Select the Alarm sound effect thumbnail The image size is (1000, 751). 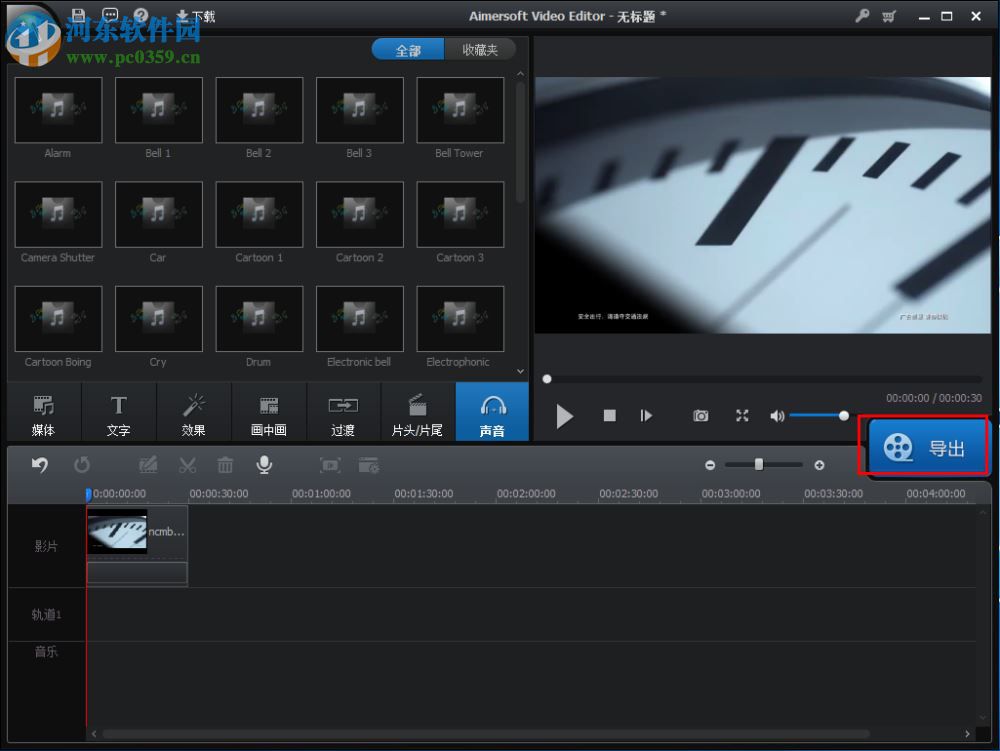pyautogui.click(x=58, y=110)
